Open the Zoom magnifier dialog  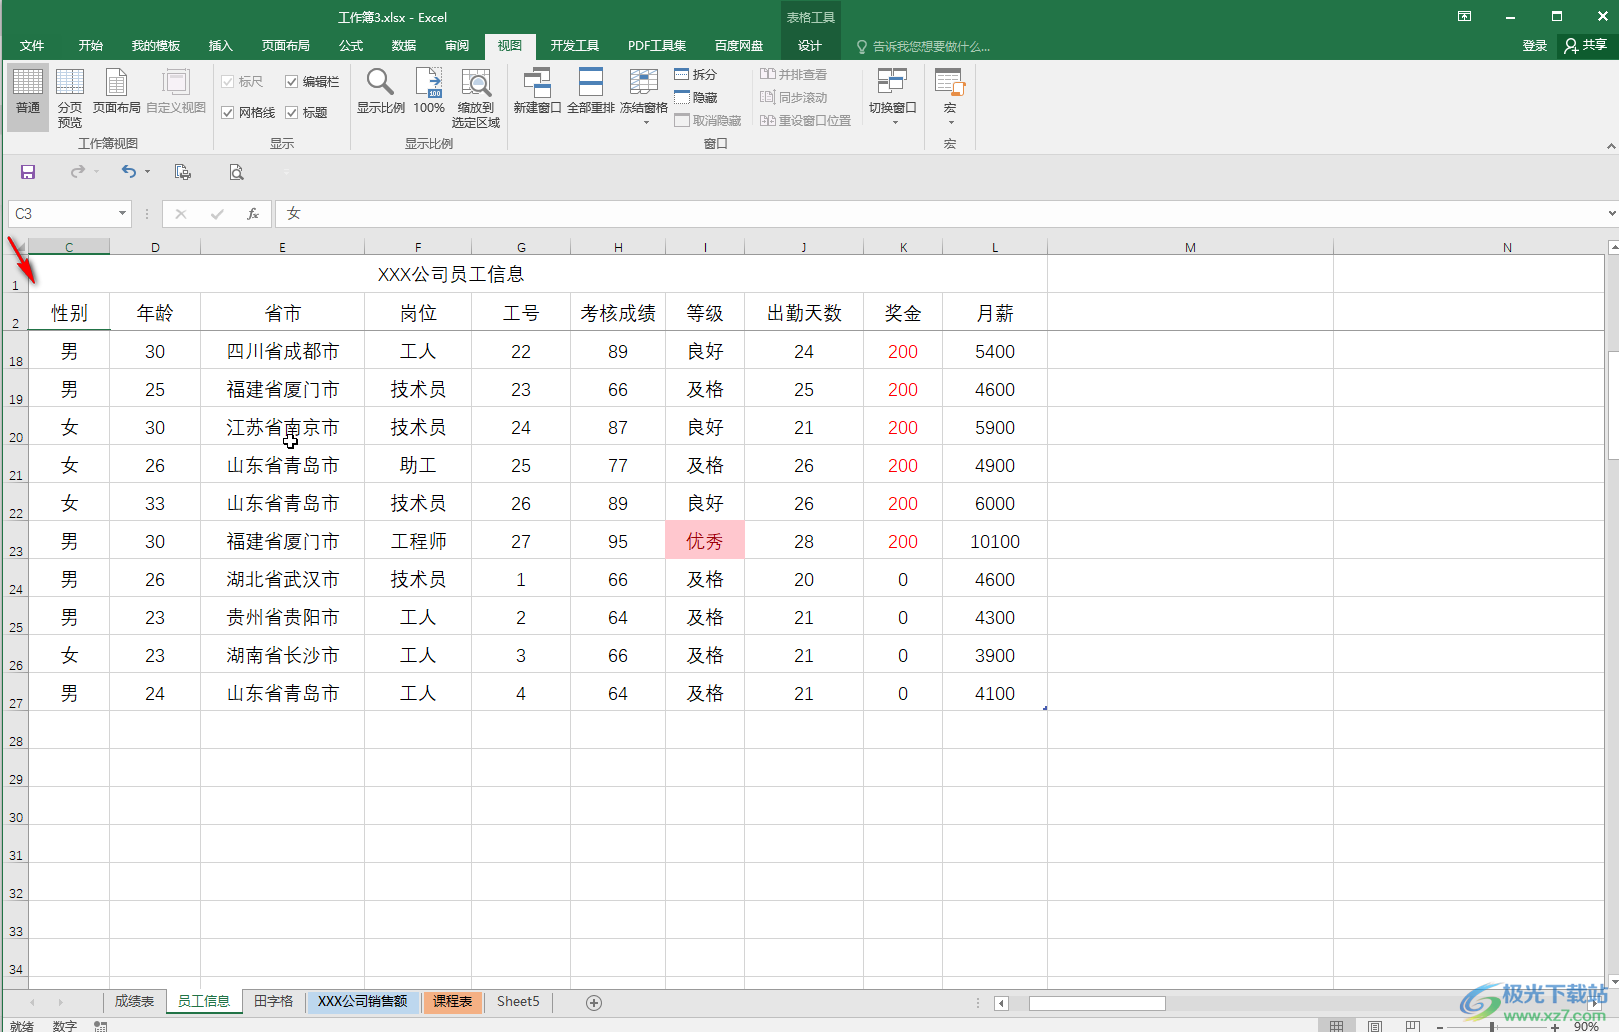tap(380, 91)
